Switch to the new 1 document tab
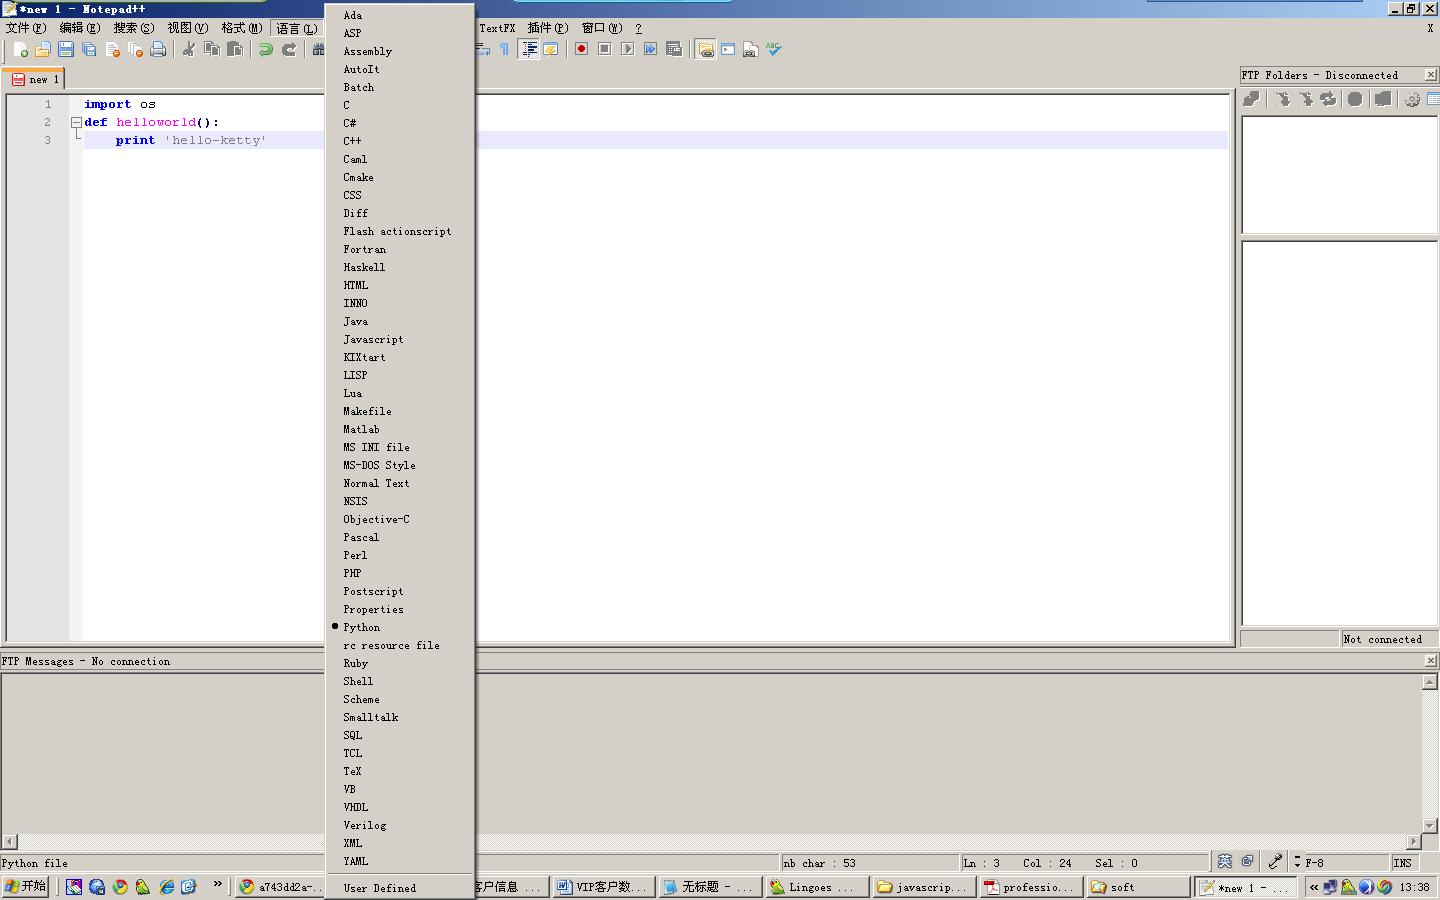Image resolution: width=1440 pixels, height=900 pixels. pos(35,79)
